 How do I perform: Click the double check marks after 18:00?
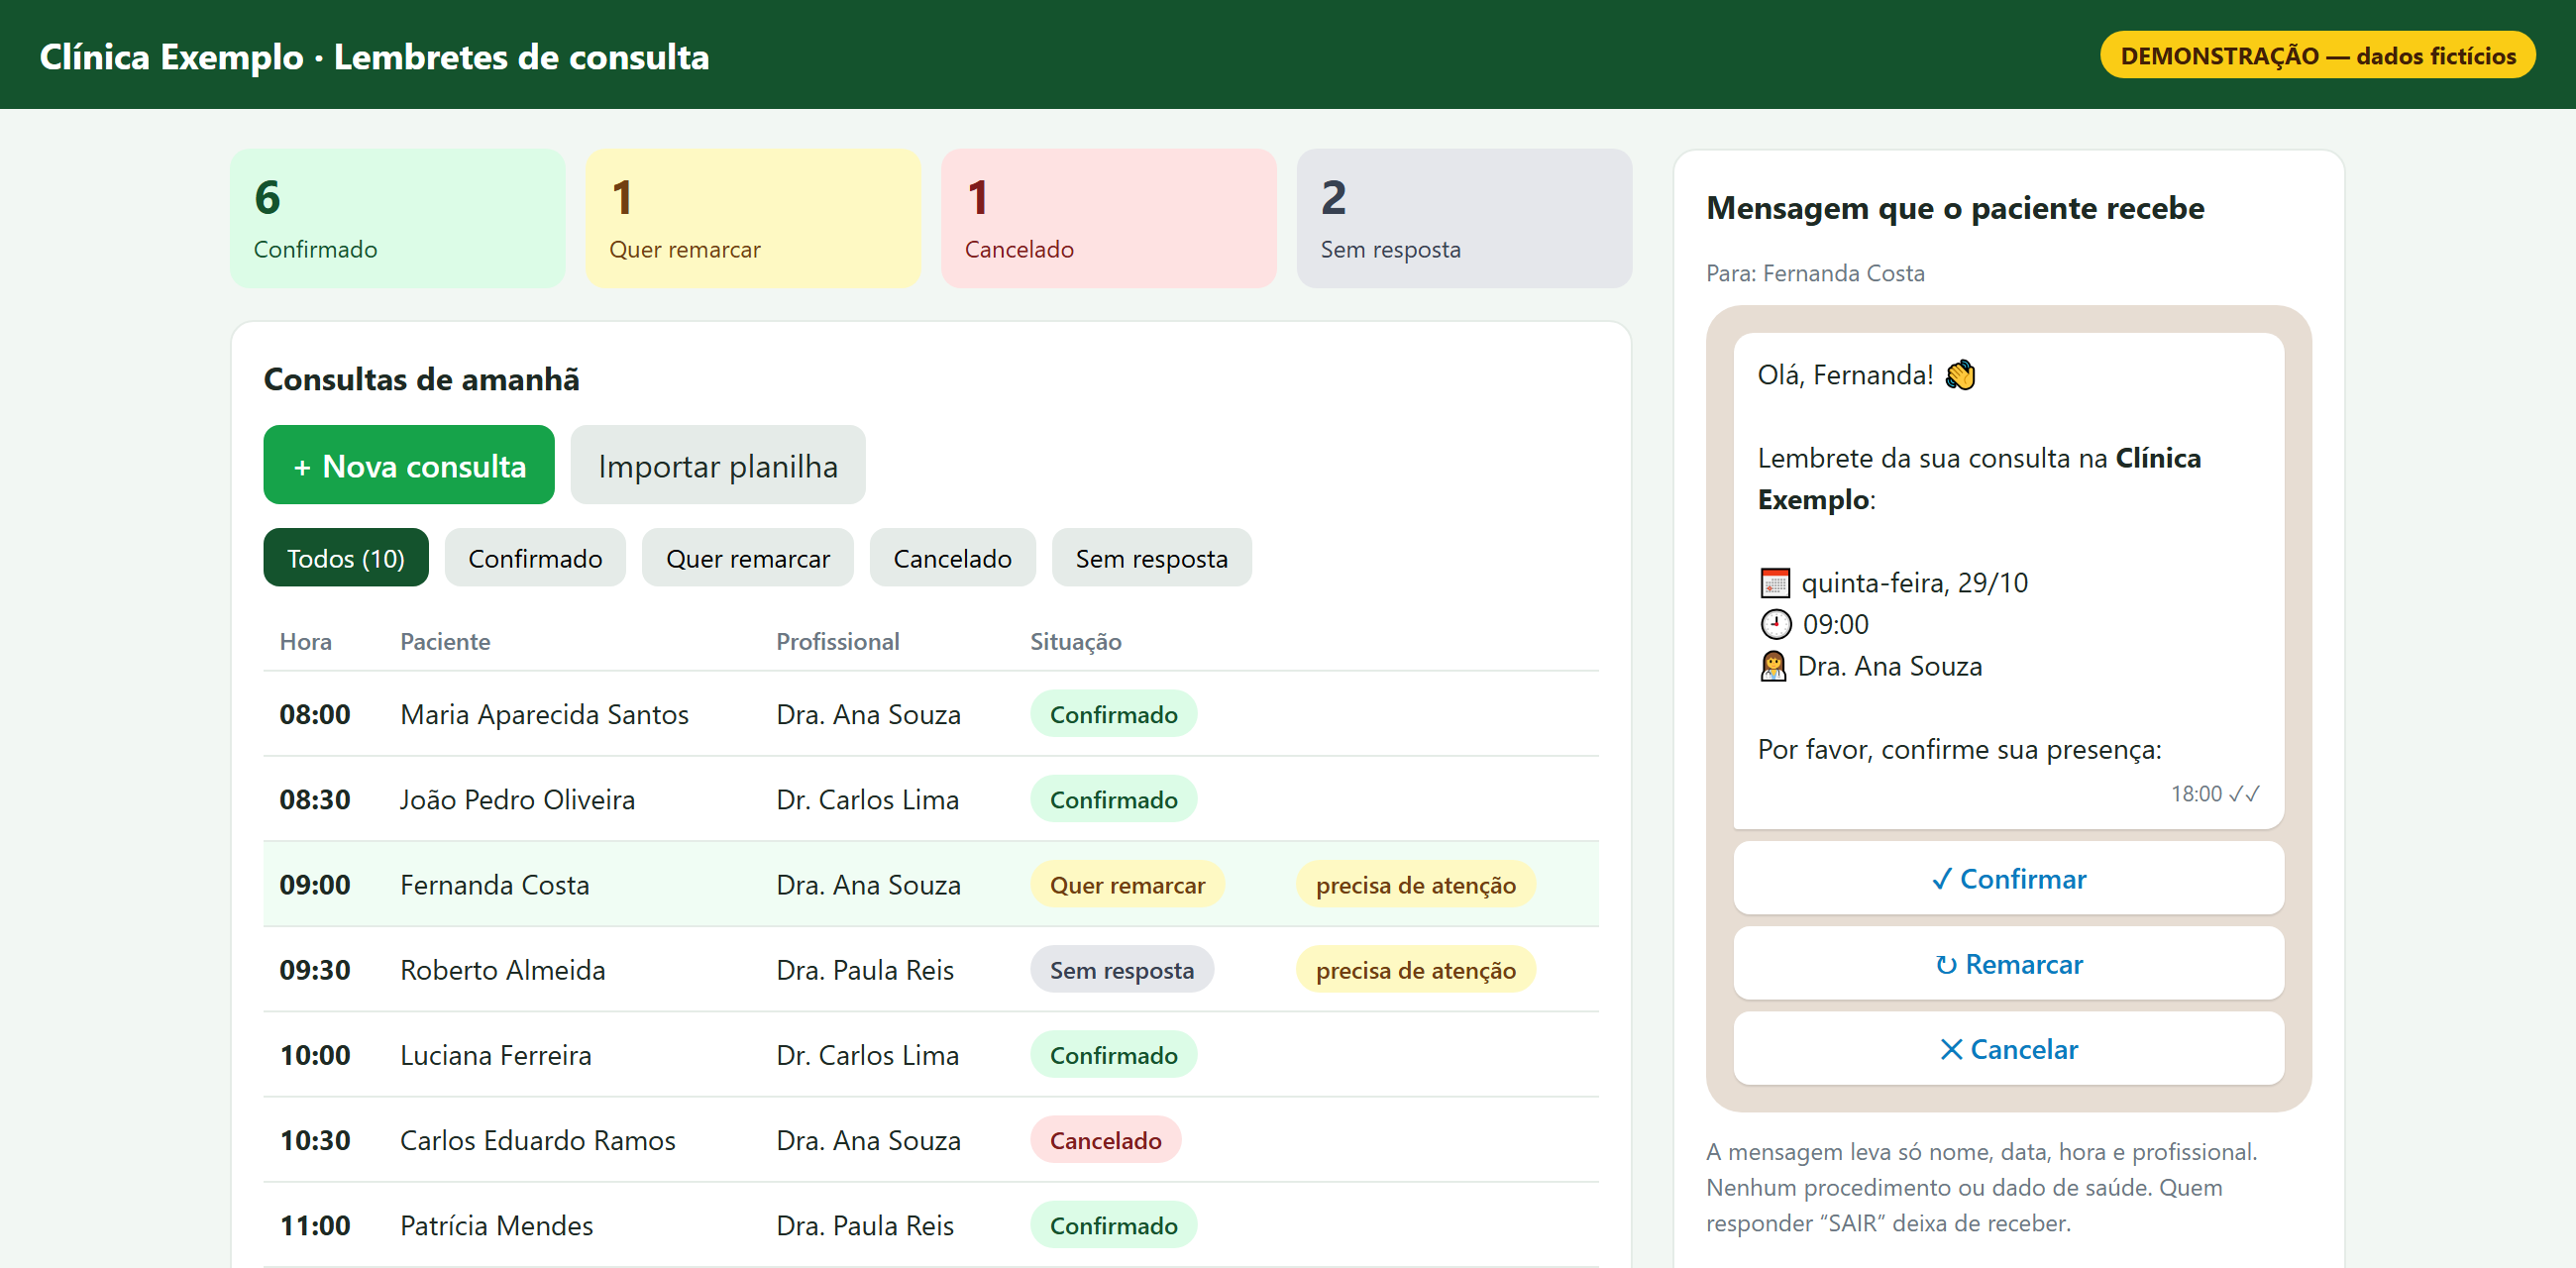coord(2244,793)
